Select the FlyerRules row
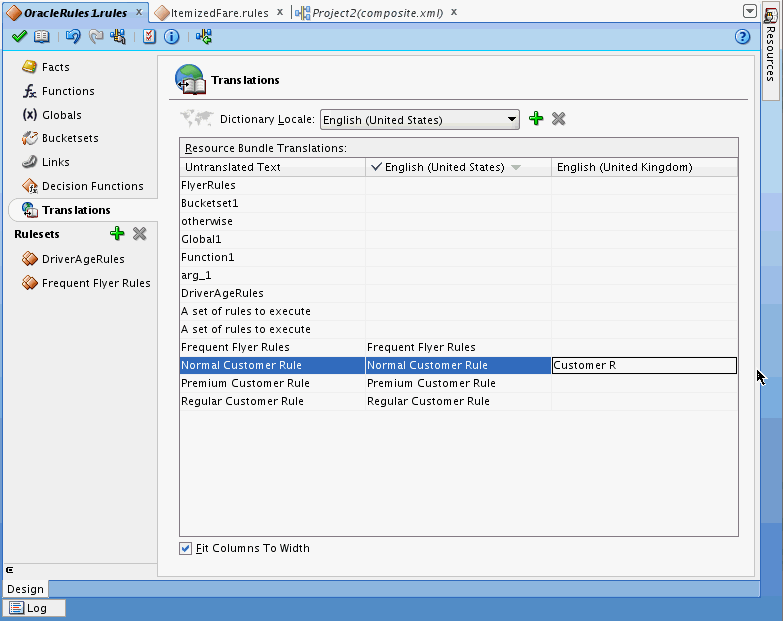Viewport: 783px width, 621px height. pyautogui.click(x=458, y=185)
